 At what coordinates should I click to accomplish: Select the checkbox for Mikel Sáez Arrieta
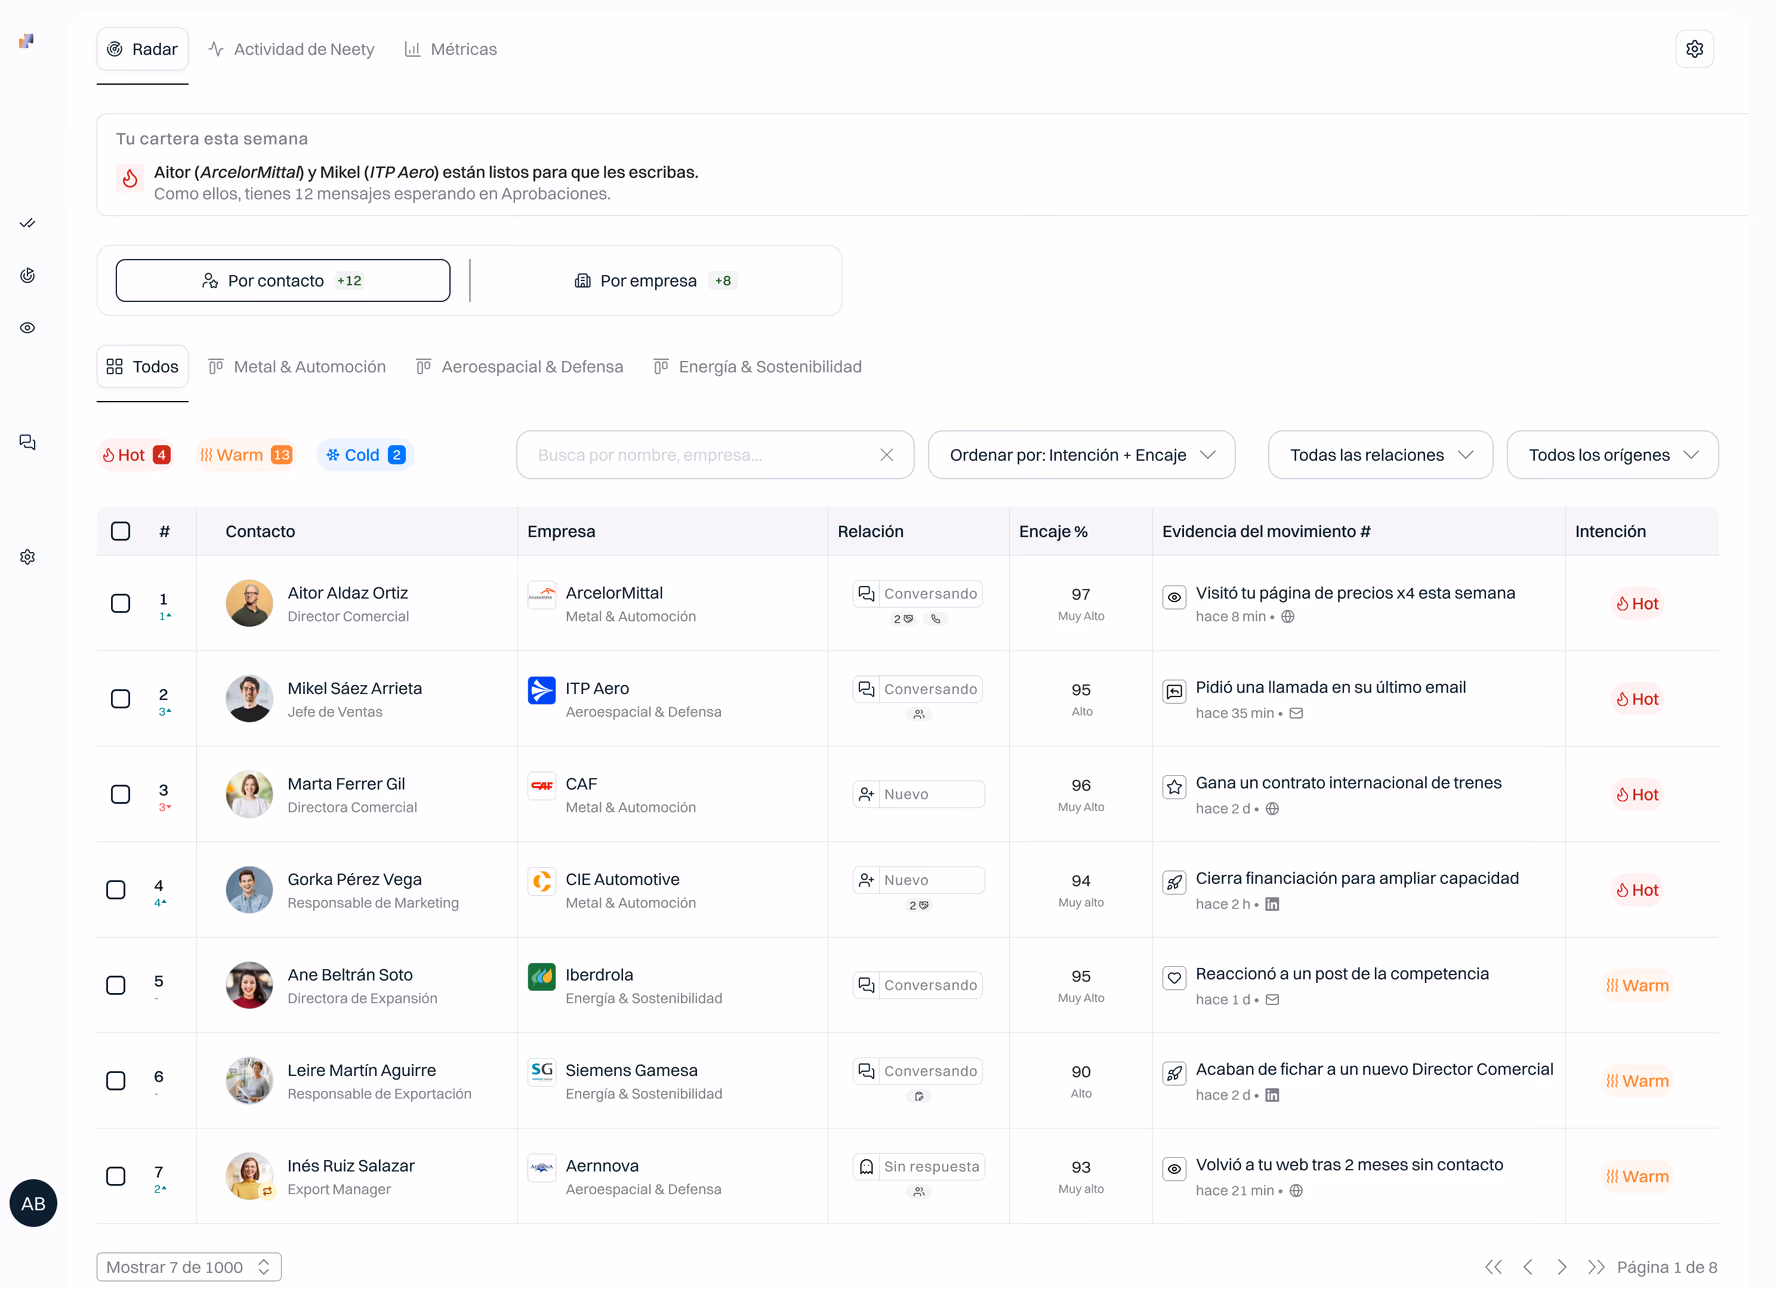coord(120,699)
